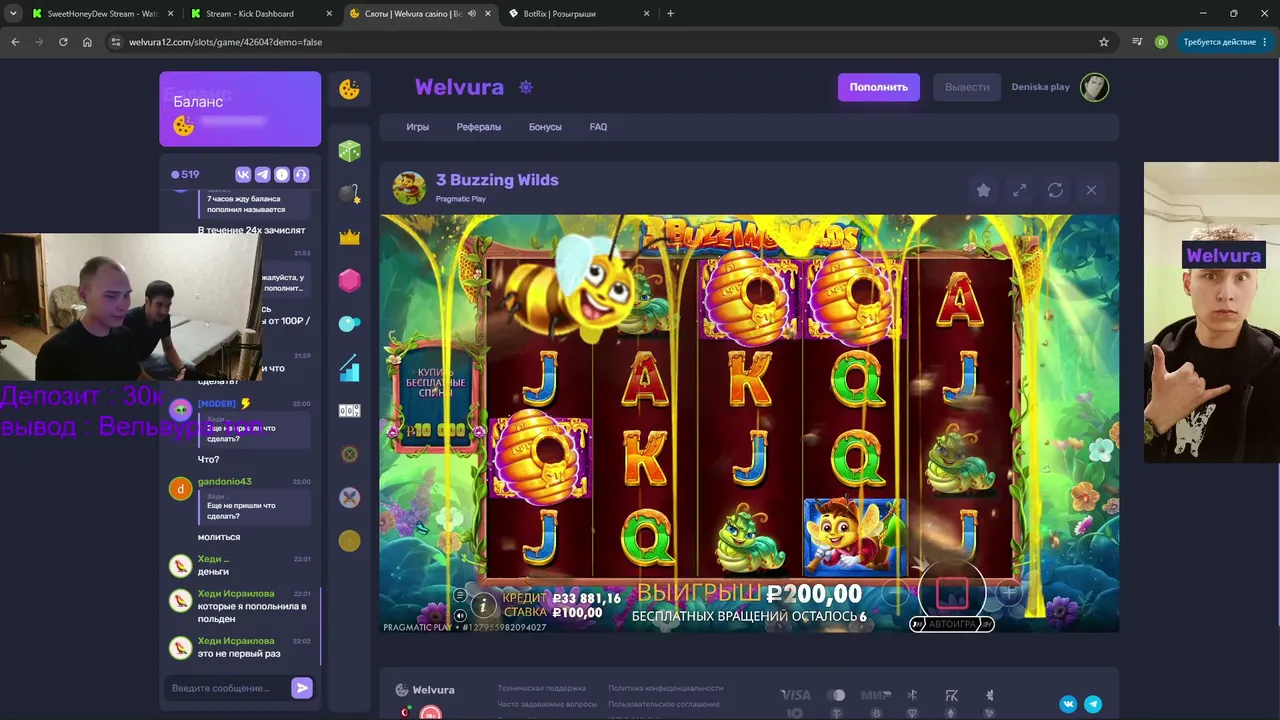Close the 3 Buzzing Wilds game panel
The height and width of the screenshot is (720, 1280).
pyautogui.click(x=1091, y=190)
